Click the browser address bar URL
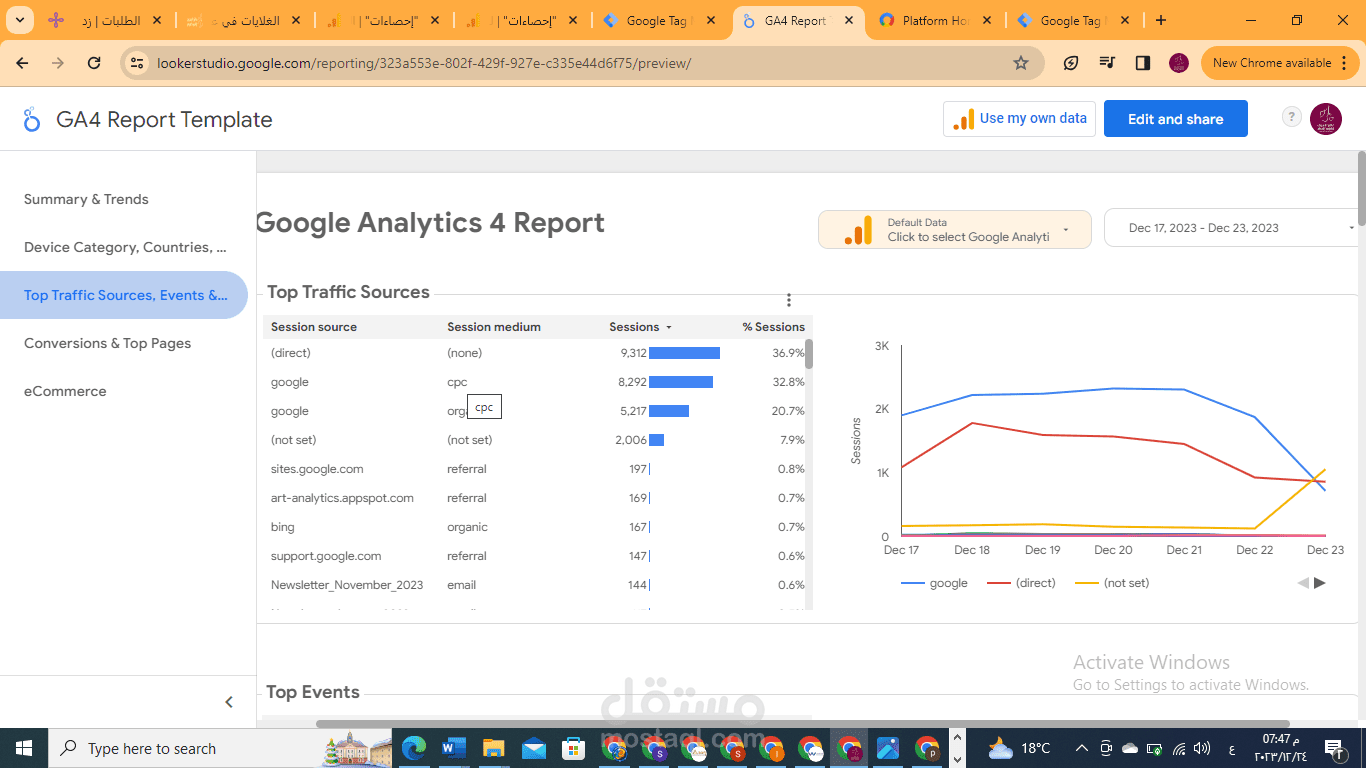 pos(424,63)
